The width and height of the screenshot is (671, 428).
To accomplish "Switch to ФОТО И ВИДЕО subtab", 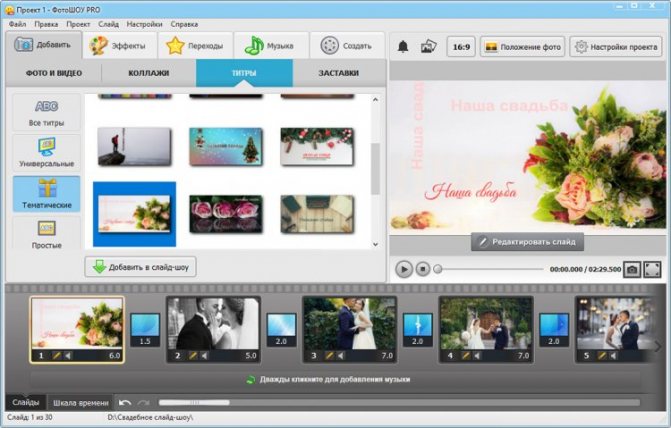I will (x=54, y=73).
